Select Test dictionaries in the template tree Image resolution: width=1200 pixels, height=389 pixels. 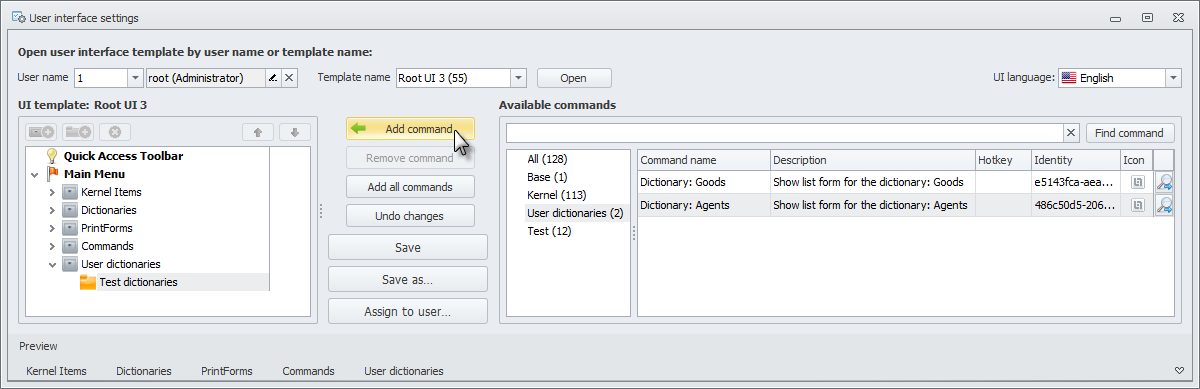click(x=138, y=282)
